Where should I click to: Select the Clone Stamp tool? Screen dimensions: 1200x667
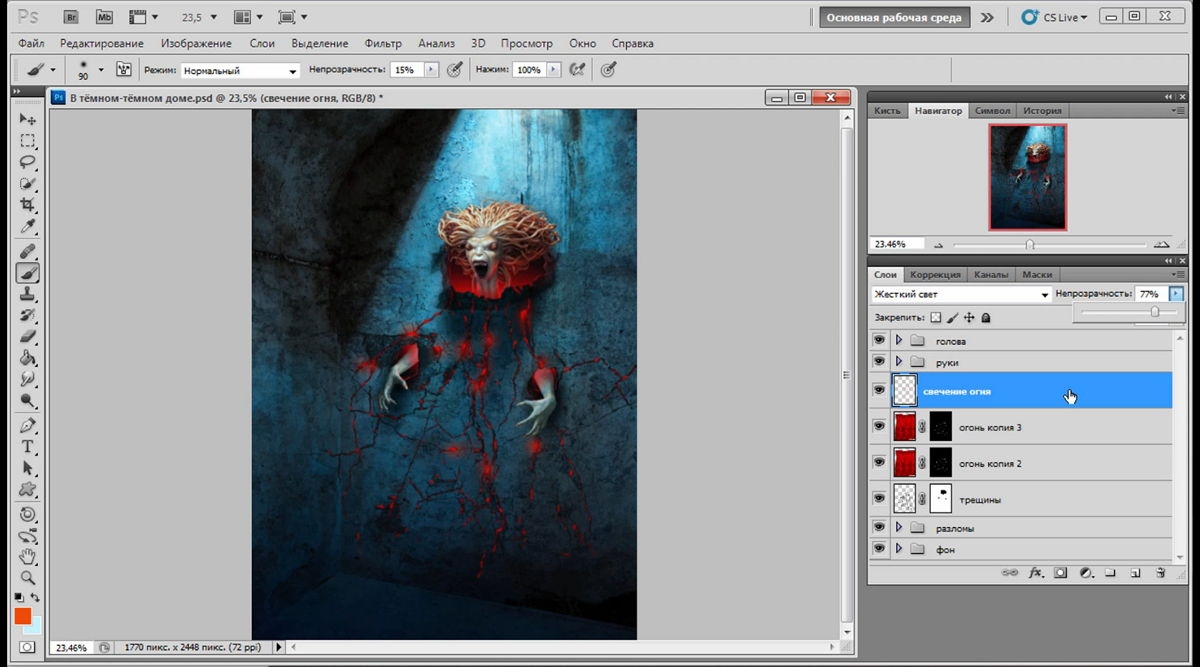28,294
